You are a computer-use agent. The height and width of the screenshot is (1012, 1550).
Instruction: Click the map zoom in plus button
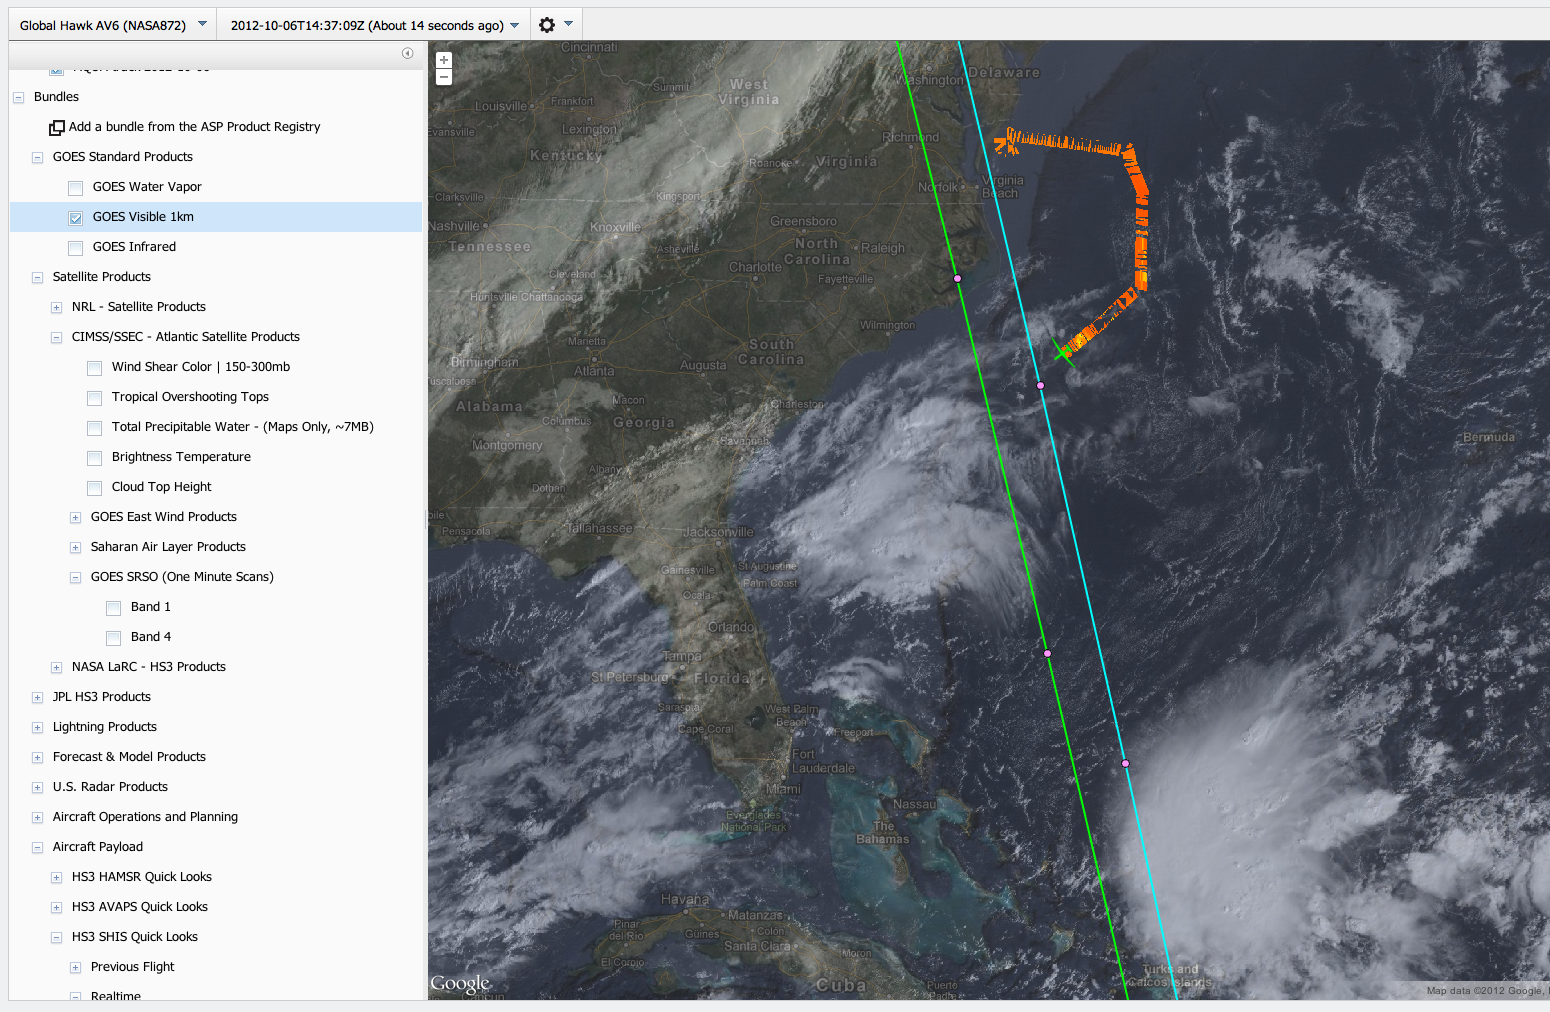click(x=444, y=60)
